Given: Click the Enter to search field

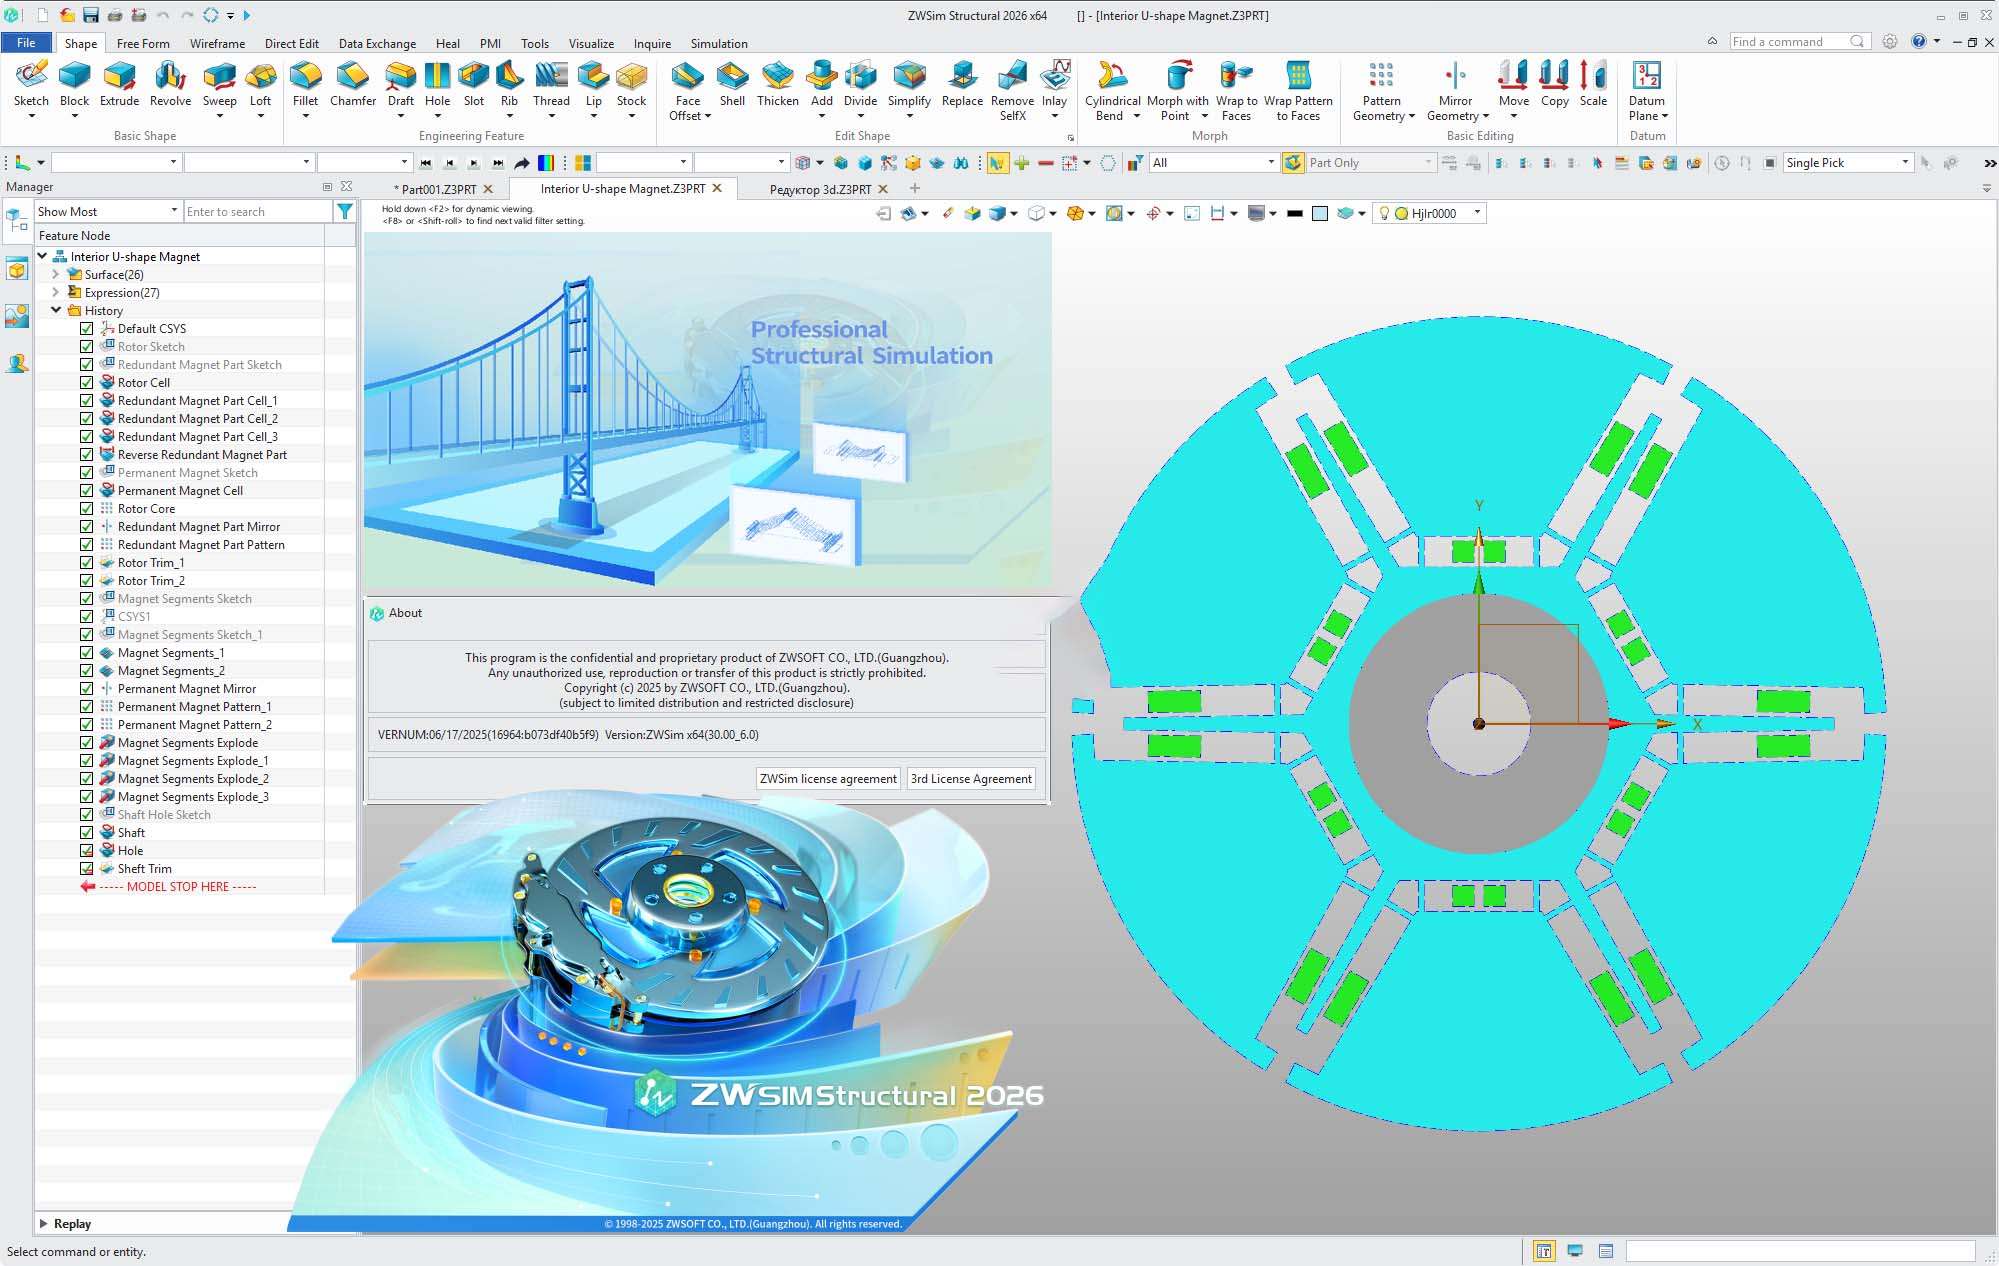Looking at the screenshot, I should (x=257, y=212).
